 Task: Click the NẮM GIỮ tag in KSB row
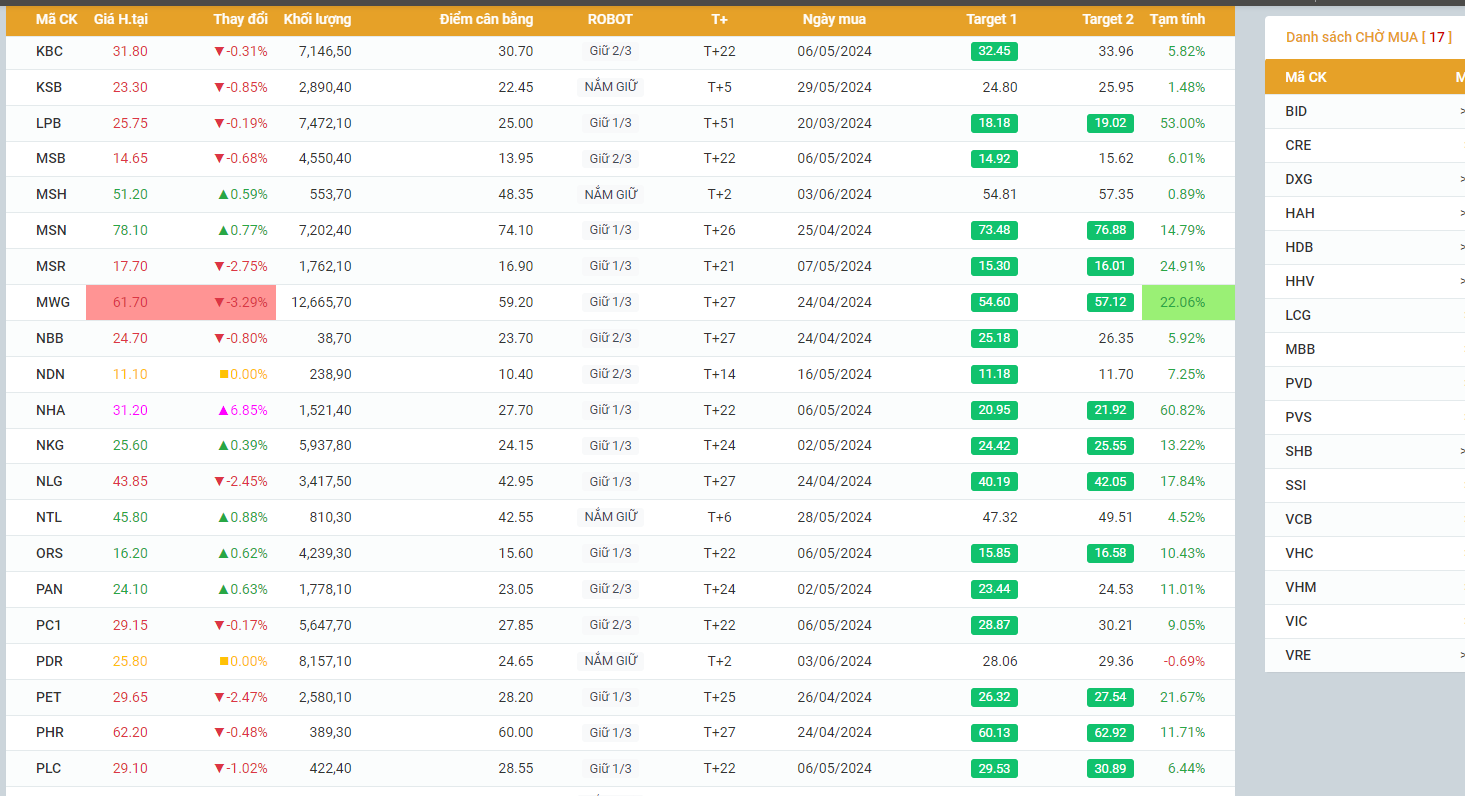tap(611, 87)
